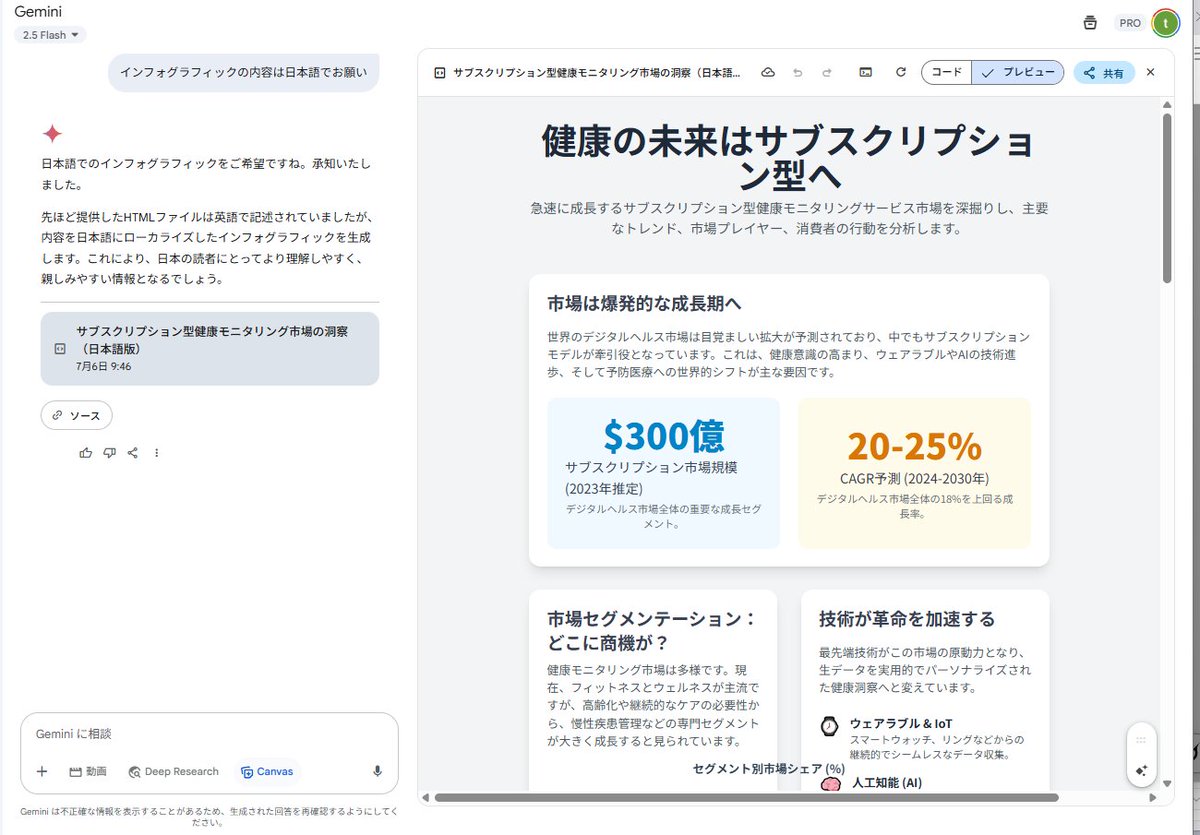Open the 2.5 Flash model selector
The width and height of the screenshot is (1200, 835).
point(50,35)
